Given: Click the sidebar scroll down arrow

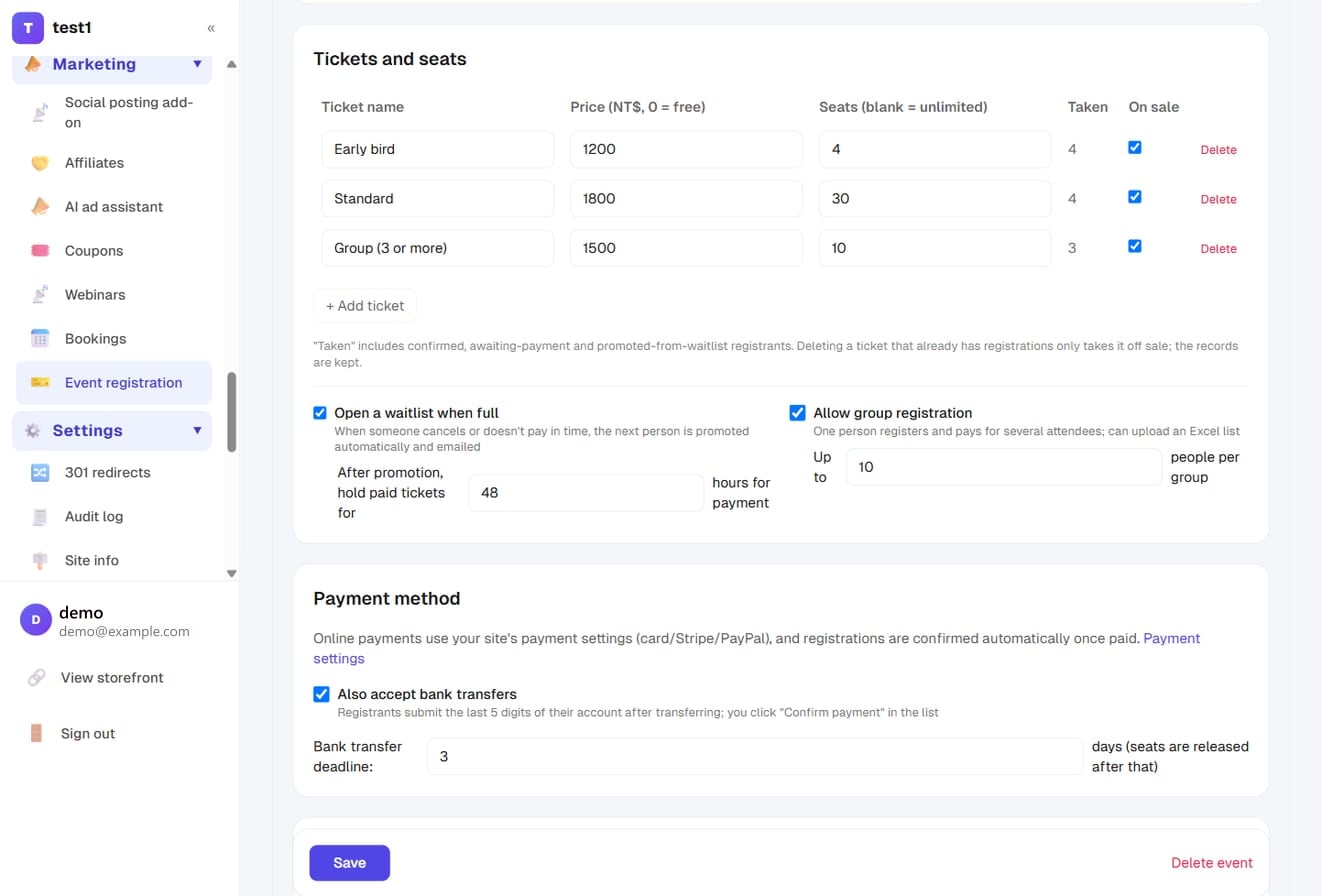Looking at the screenshot, I should tap(232, 574).
